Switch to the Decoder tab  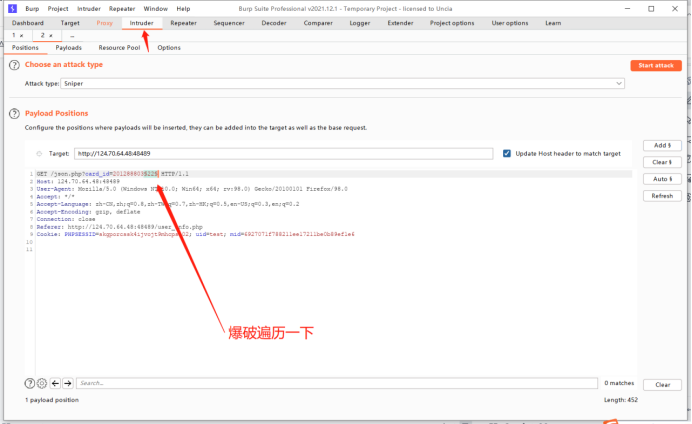[x=274, y=23]
